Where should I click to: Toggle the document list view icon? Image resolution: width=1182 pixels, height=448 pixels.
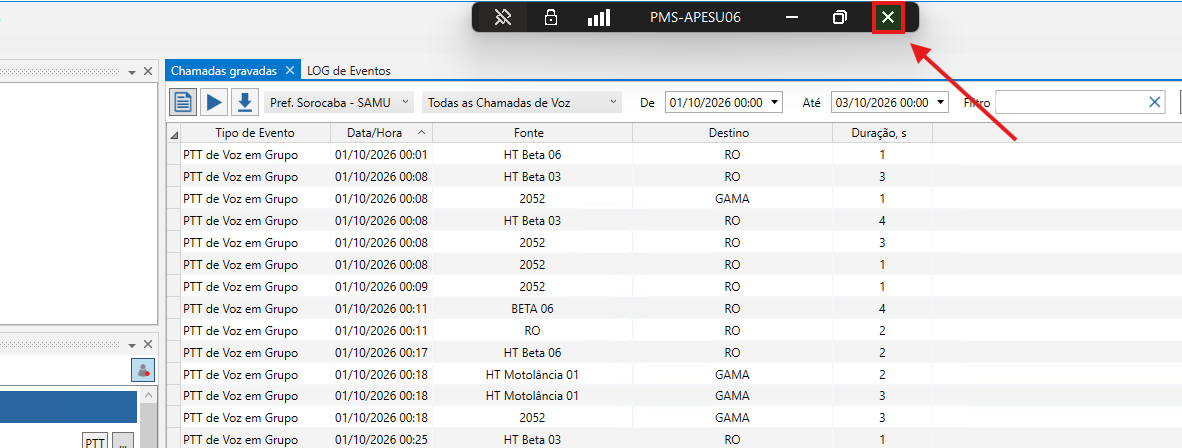click(x=183, y=102)
